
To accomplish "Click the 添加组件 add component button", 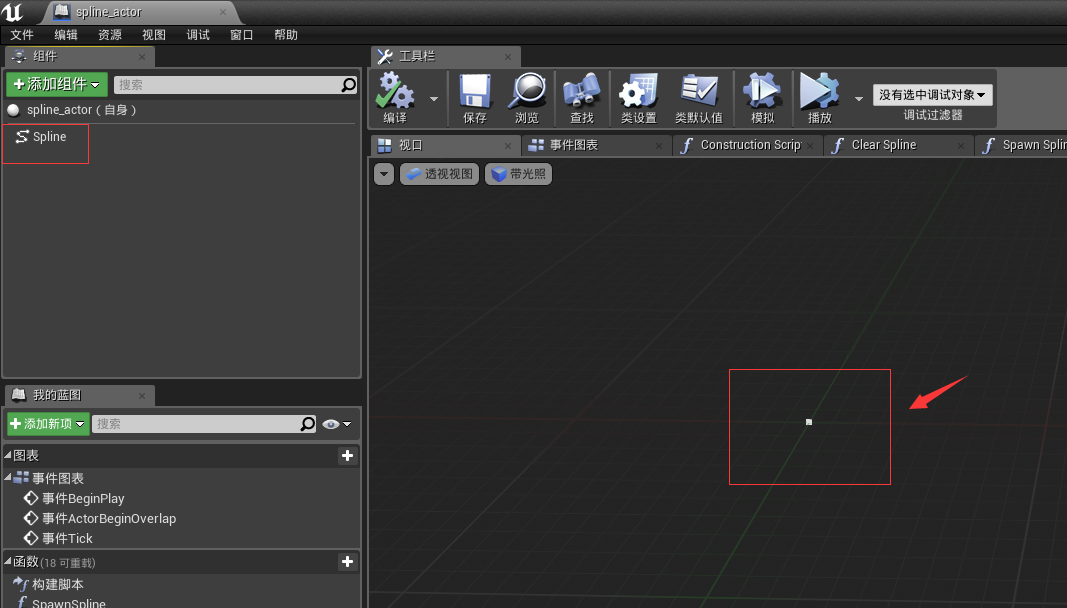I will point(56,84).
